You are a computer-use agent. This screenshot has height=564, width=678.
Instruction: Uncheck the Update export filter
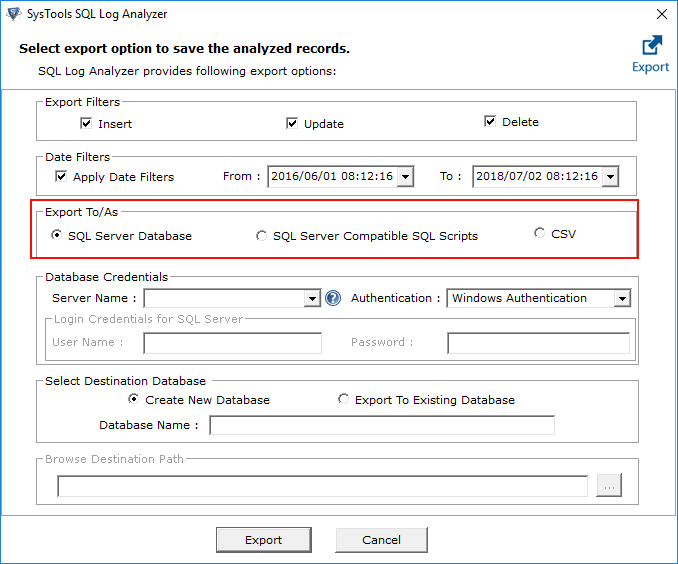(292, 124)
